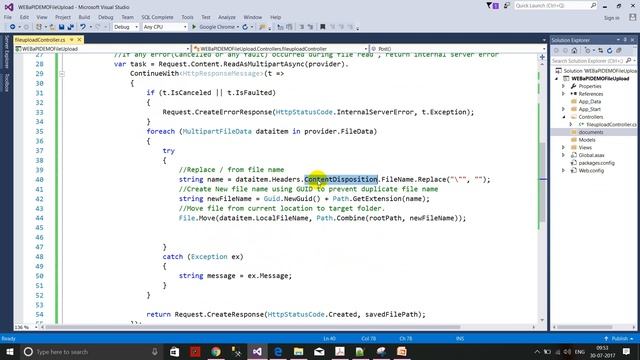Click the Bookmark icon in the toolbar

pos(322,27)
